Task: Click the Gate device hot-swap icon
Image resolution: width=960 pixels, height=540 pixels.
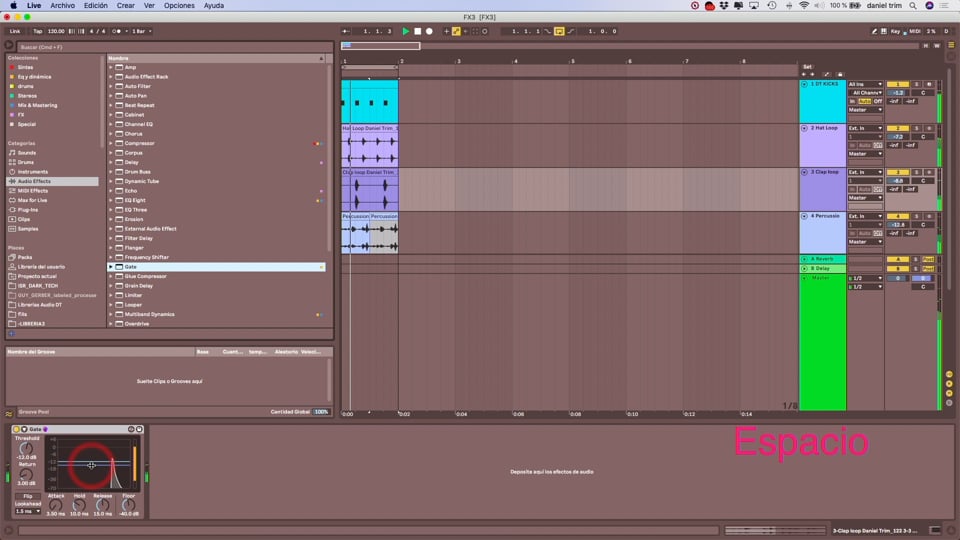Action: (x=131, y=429)
